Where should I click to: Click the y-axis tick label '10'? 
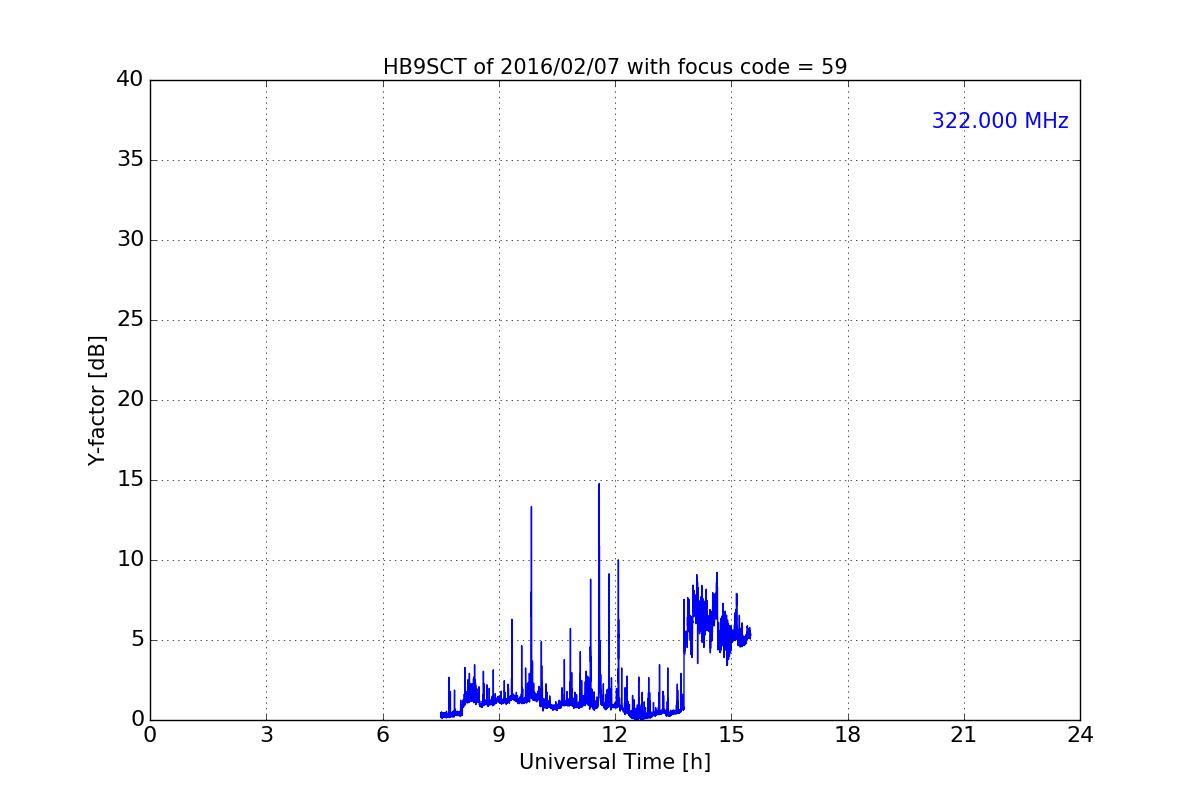pos(130,560)
